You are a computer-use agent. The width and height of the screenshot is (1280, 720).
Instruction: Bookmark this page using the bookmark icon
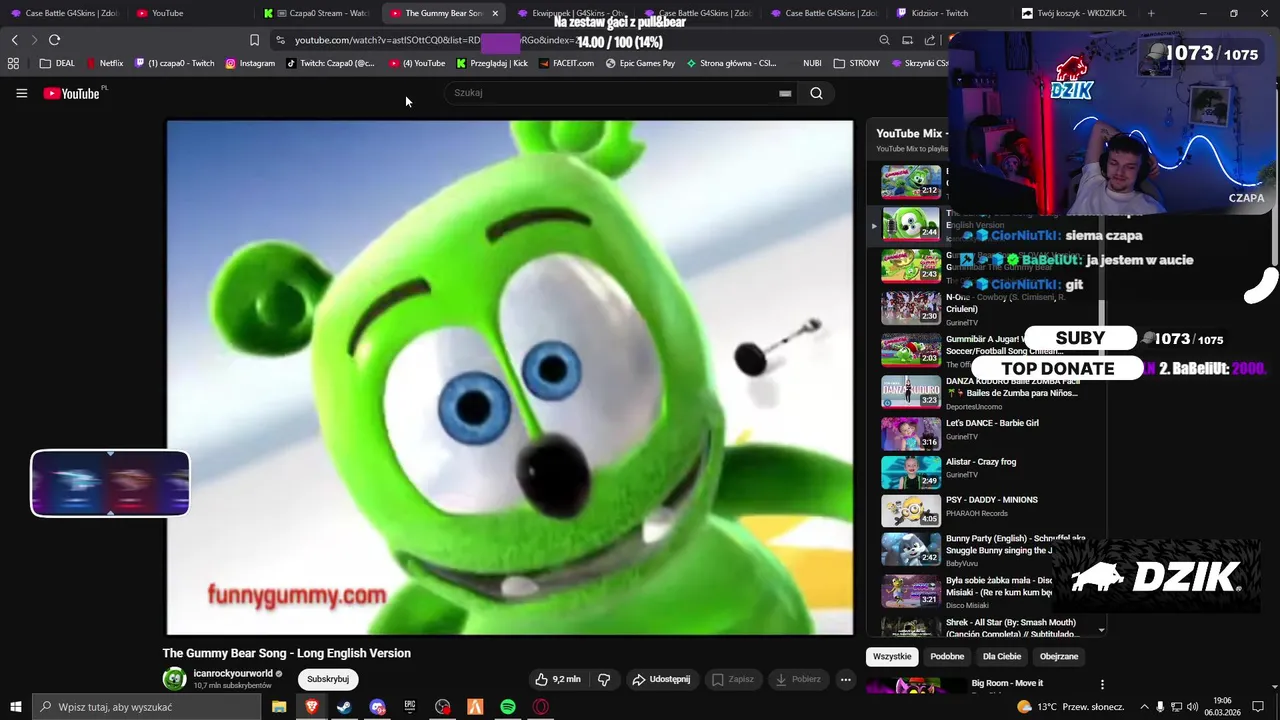(254, 40)
